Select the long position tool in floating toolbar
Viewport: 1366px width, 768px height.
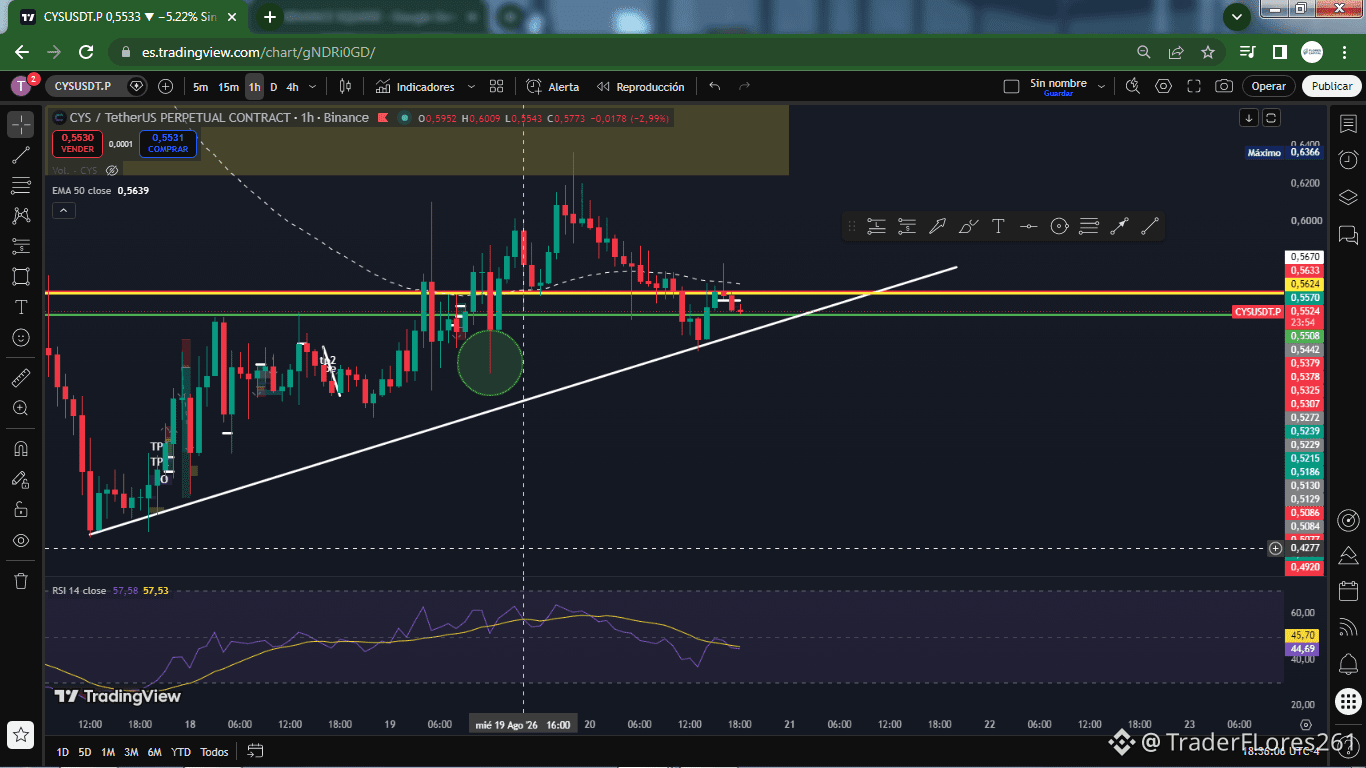(x=876, y=227)
